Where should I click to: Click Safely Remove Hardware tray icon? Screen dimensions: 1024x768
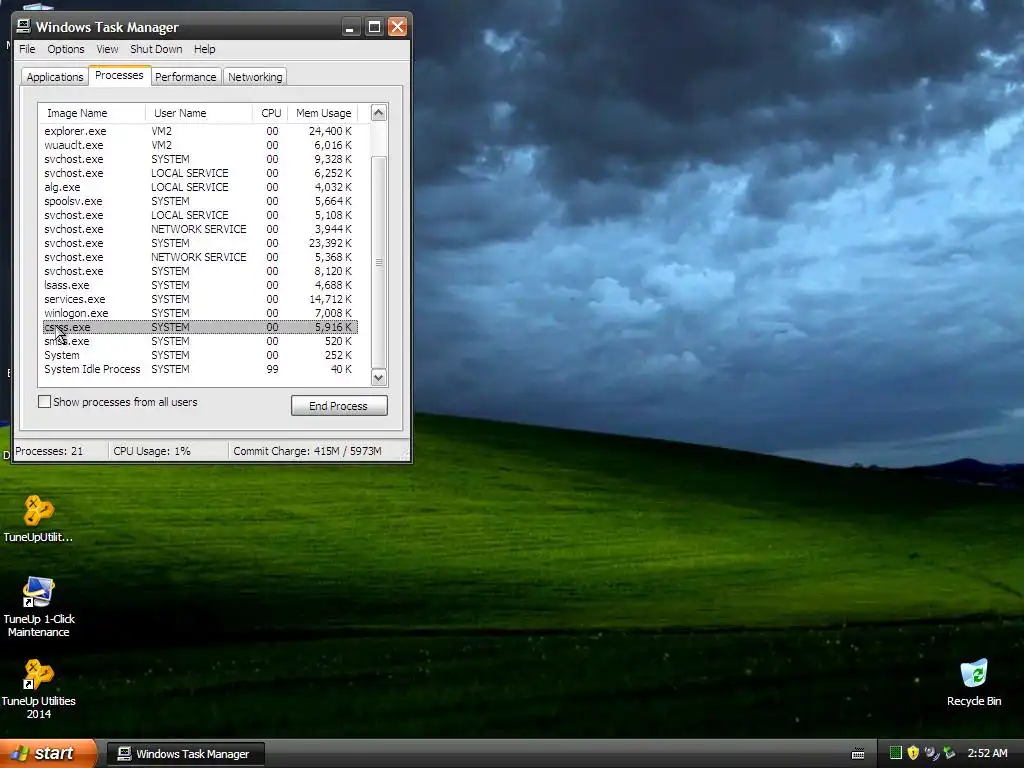(x=950, y=753)
